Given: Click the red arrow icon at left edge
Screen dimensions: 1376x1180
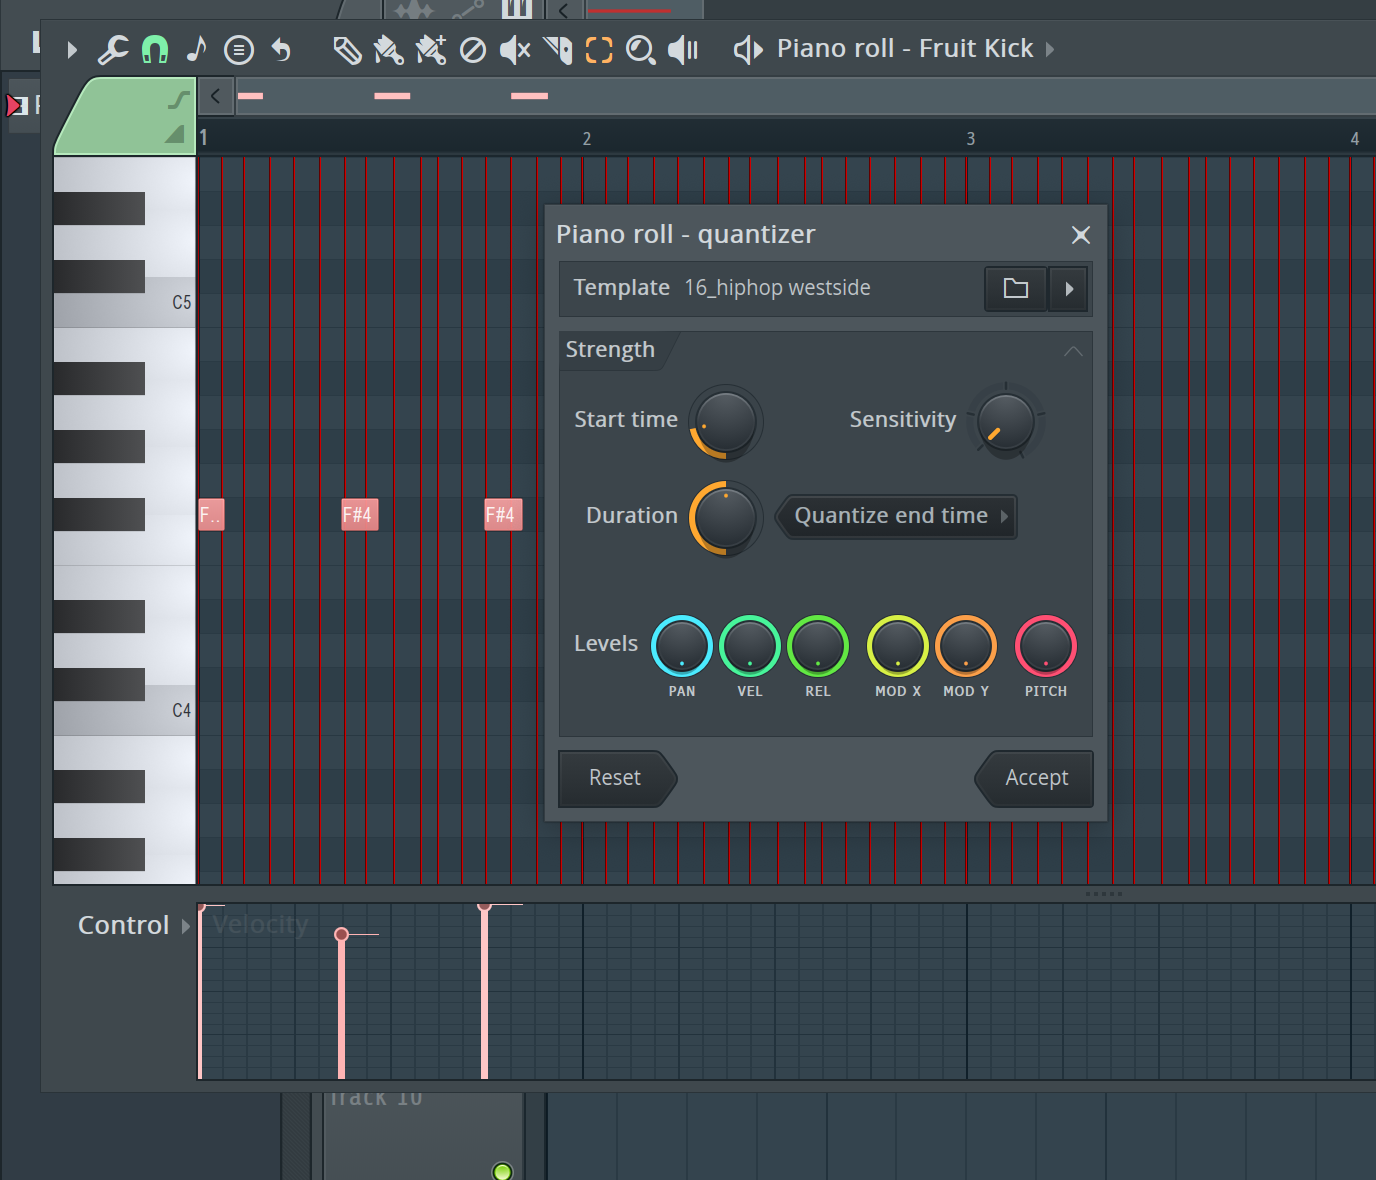Looking at the screenshot, I should [16, 105].
